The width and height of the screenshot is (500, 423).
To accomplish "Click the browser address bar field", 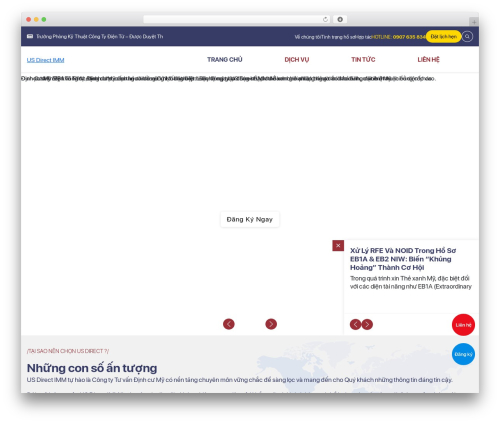I will (237, 19).
